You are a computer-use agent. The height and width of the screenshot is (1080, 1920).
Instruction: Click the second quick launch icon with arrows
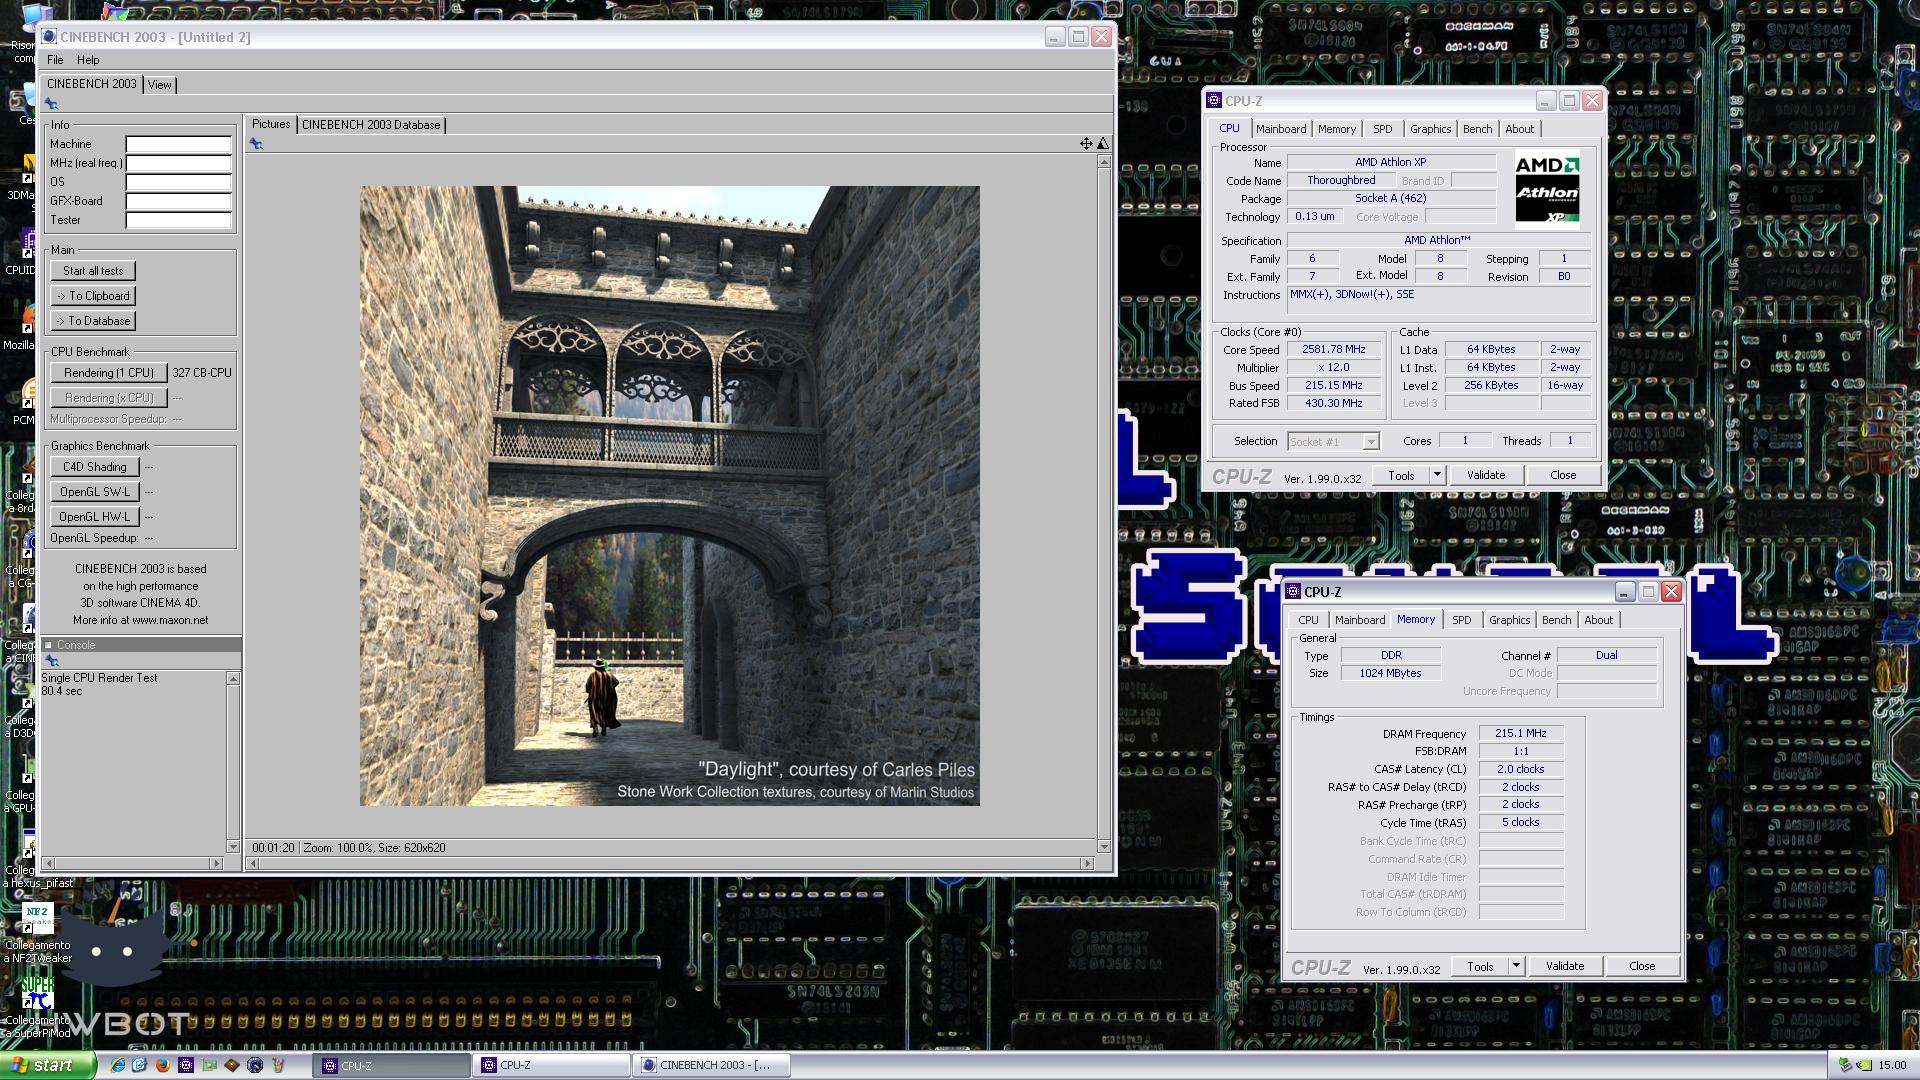[x=140, y=1065]
